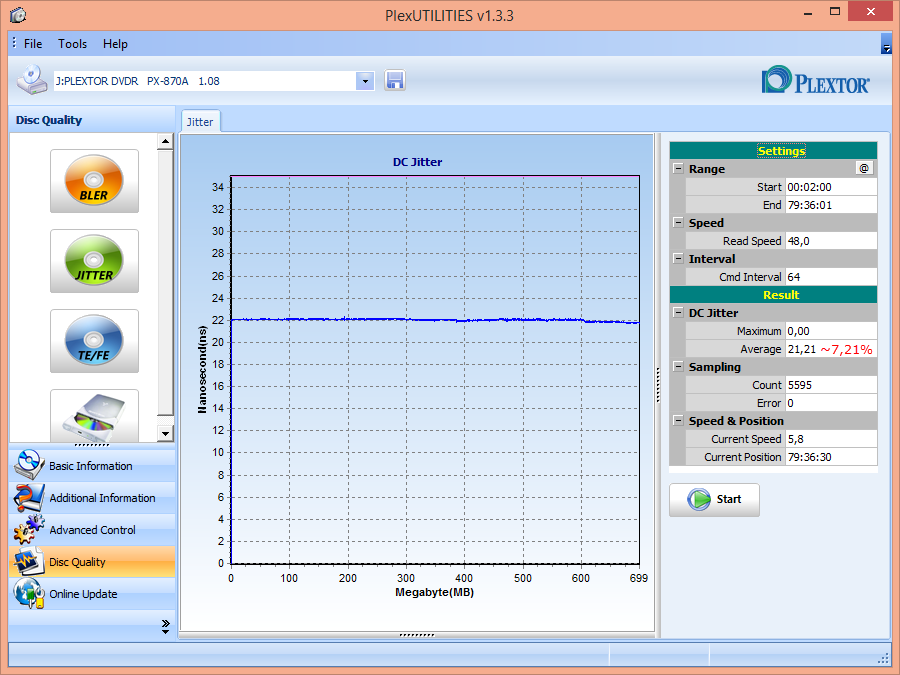The height and width of the screenshot is (675, 900).
Task: Open Basic Information section
Action: point(92,465)
